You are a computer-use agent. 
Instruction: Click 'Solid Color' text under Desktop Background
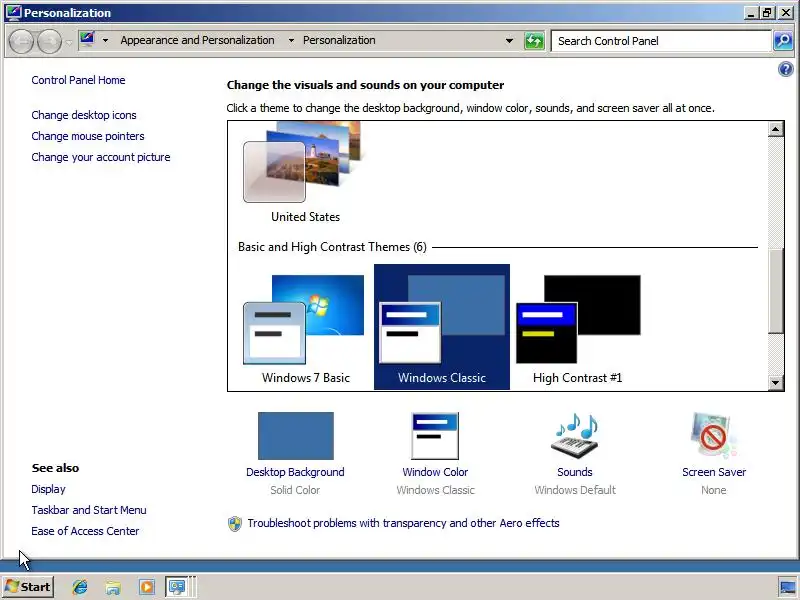pos(295,490)
